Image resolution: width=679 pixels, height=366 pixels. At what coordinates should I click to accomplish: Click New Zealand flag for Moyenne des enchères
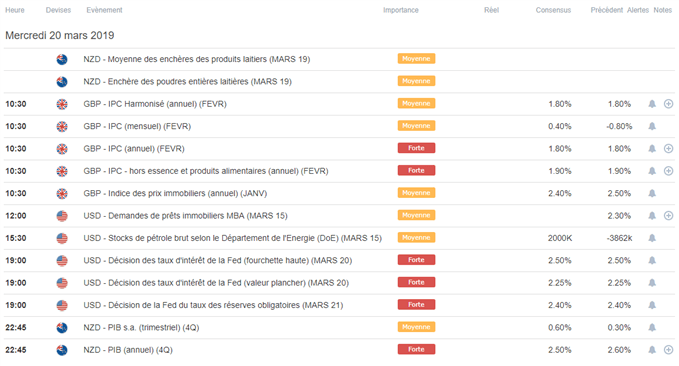pos(62,59)
